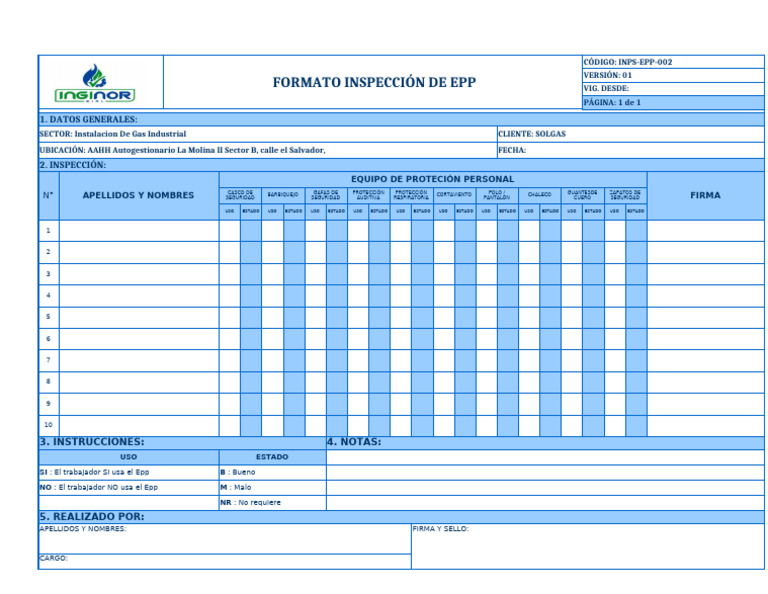Select row number 4
The height and width of the screenshot is (594, 768).
pyautogui.click(x=48, y=296)
